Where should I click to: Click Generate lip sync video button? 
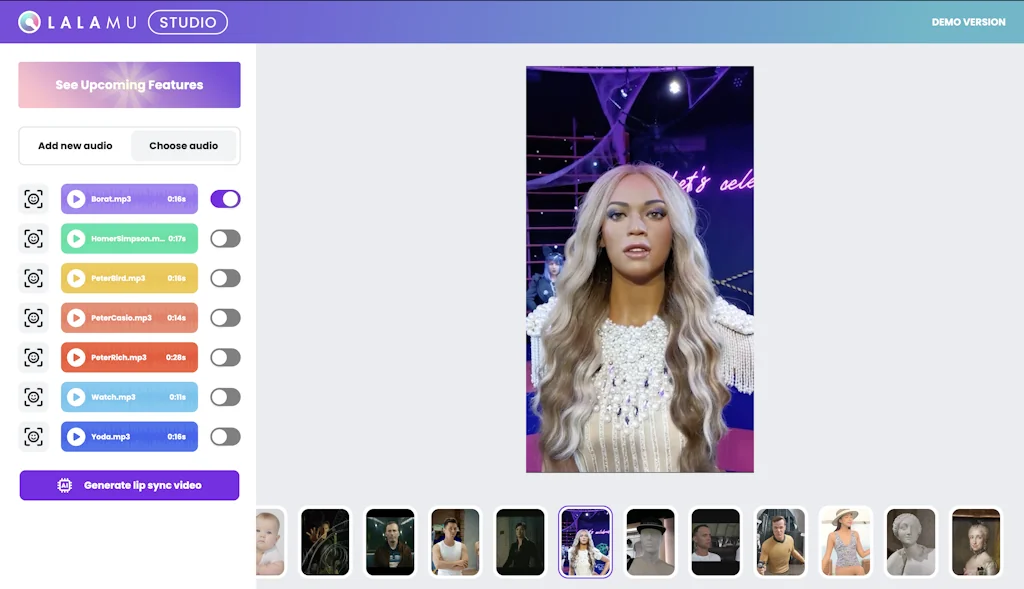129,485
